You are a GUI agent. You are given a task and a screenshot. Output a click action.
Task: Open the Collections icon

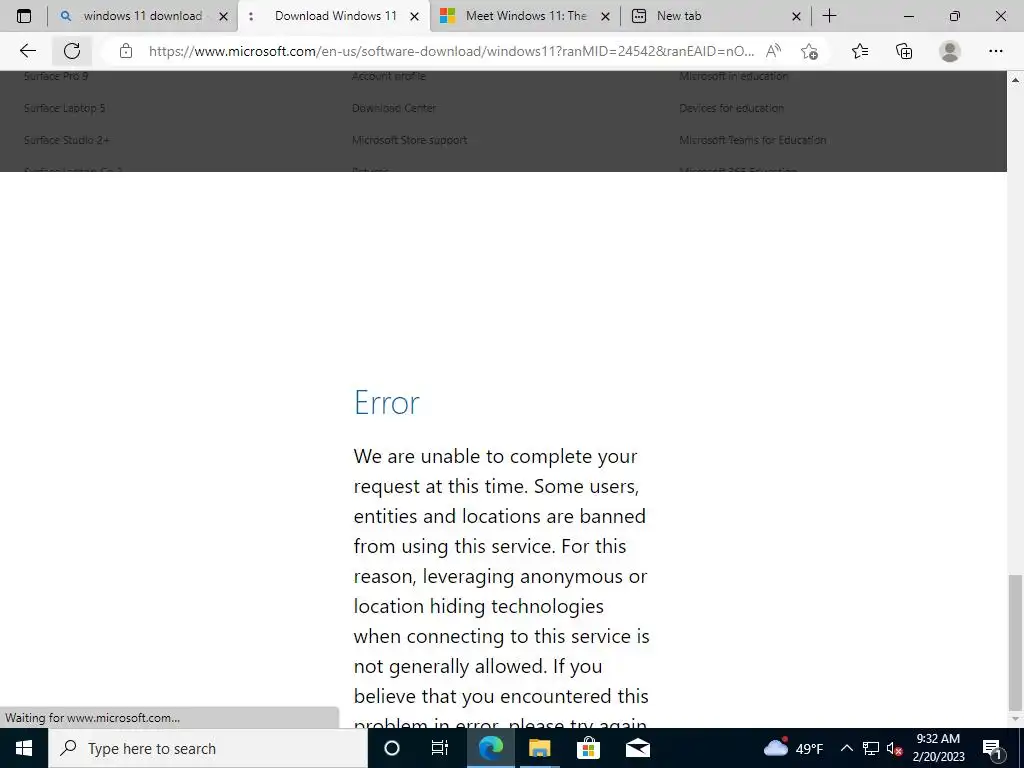coord(904,51)
